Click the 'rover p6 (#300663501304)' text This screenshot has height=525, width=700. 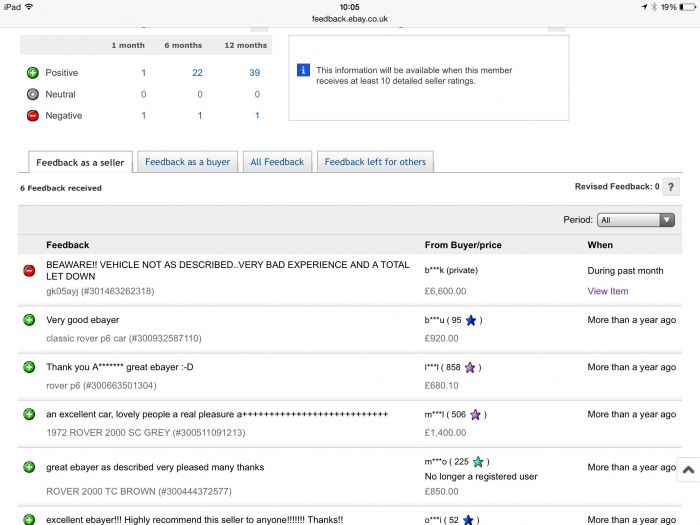[x=101, y=385]
